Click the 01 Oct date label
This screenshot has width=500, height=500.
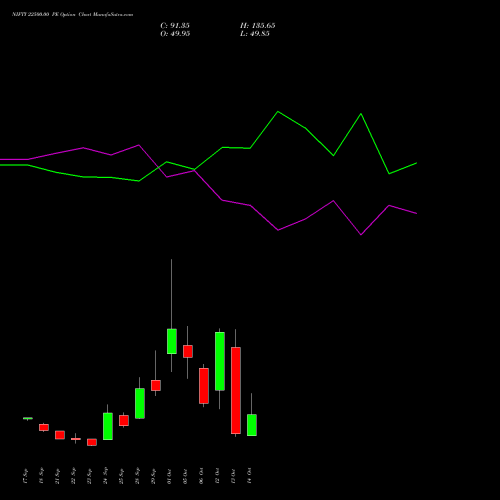tap(169, 476)
